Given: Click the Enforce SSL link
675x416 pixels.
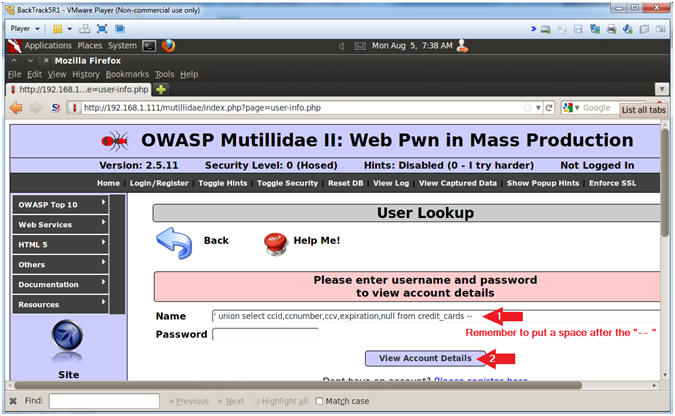Looking at the screenshot, I should 613,183.
